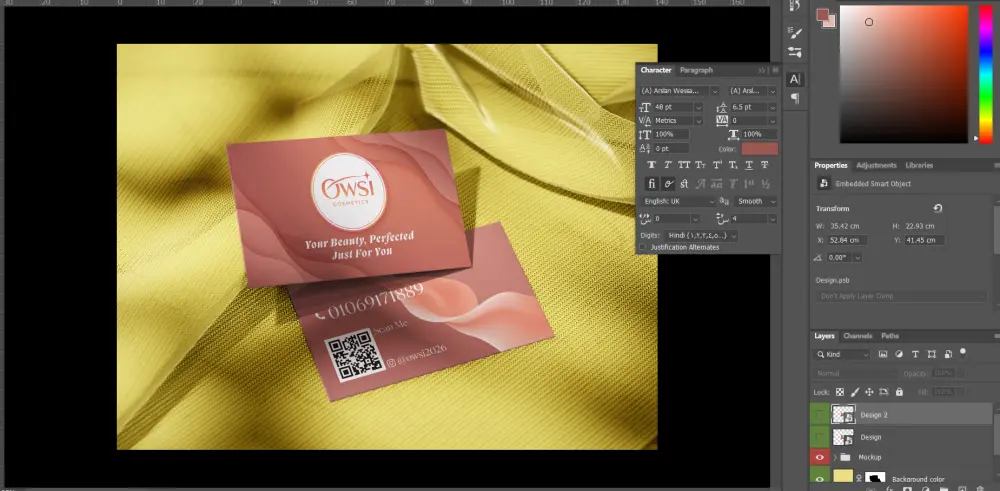
Task: Open the font style dropdown
Action: pos(772,91)
